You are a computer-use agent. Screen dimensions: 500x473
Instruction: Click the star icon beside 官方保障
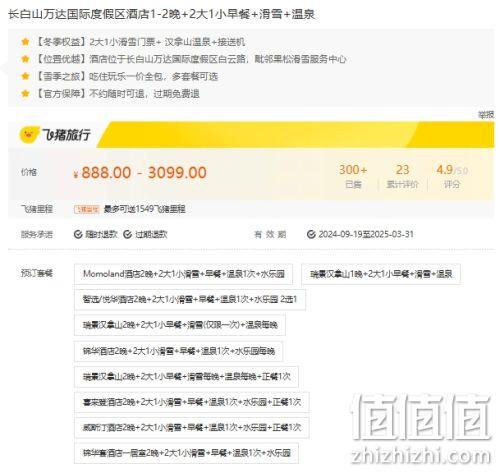(x=25, y=94)
